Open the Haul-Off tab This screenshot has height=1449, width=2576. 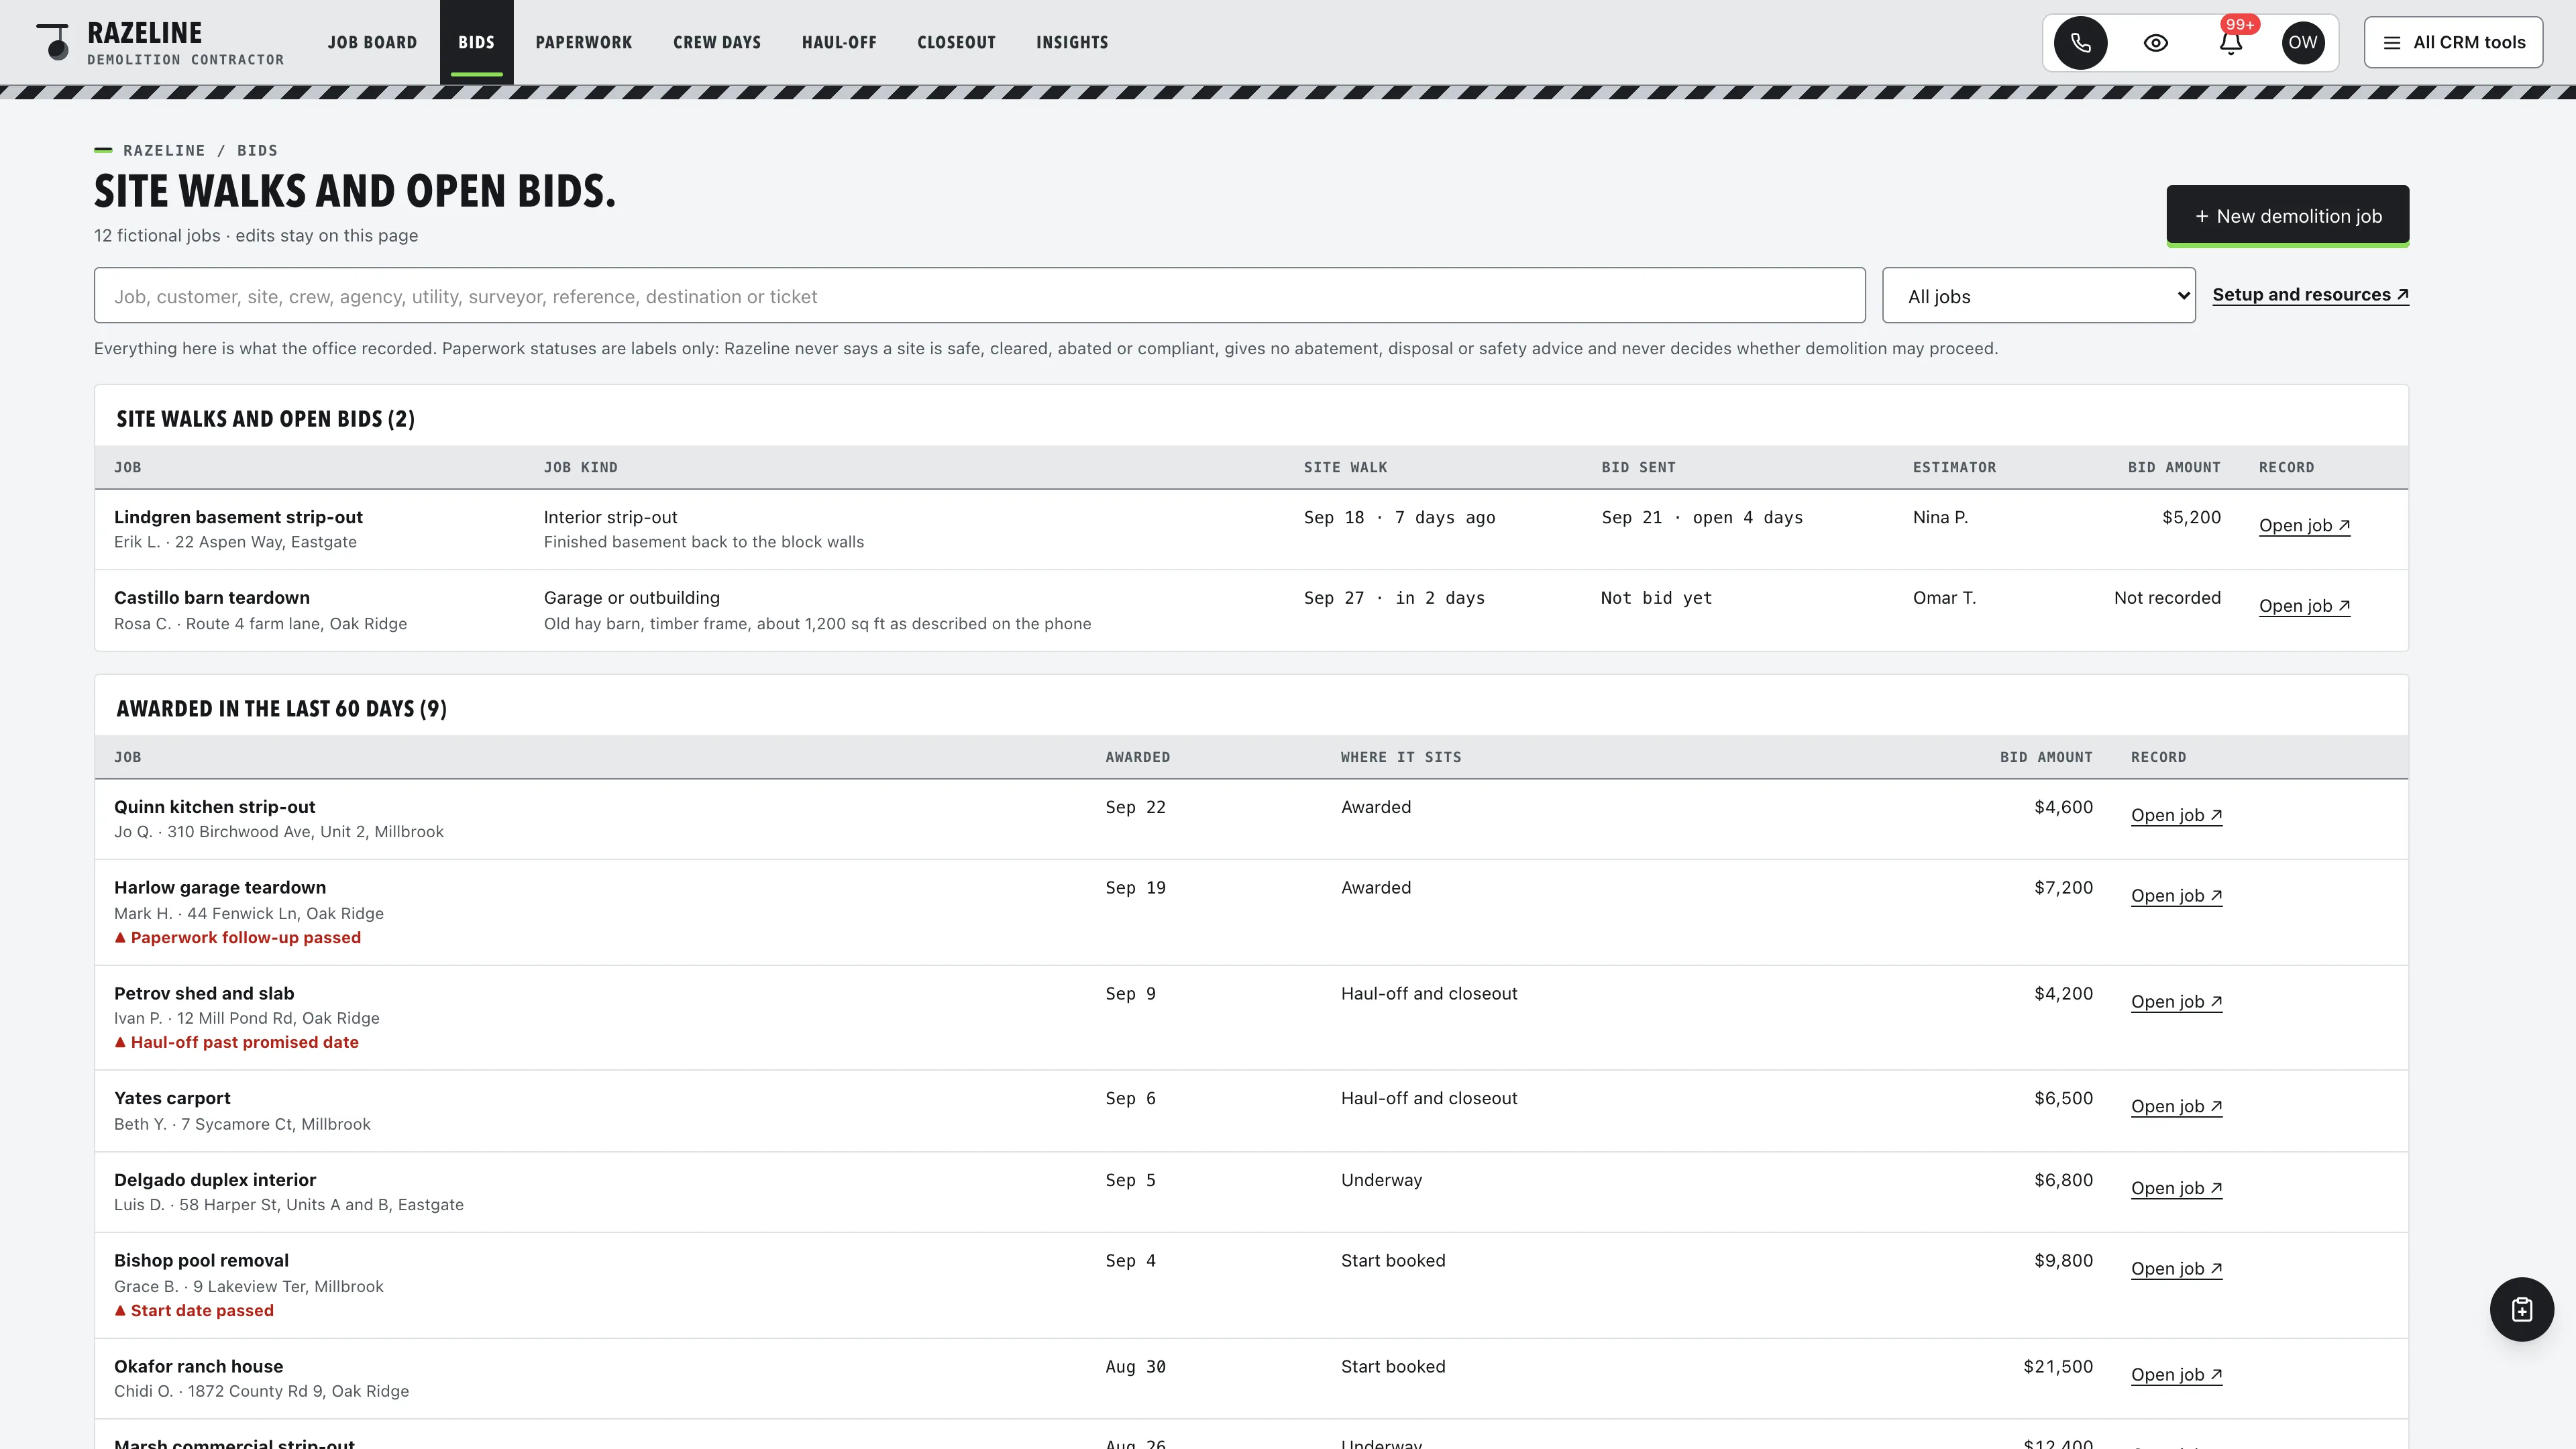838,42
